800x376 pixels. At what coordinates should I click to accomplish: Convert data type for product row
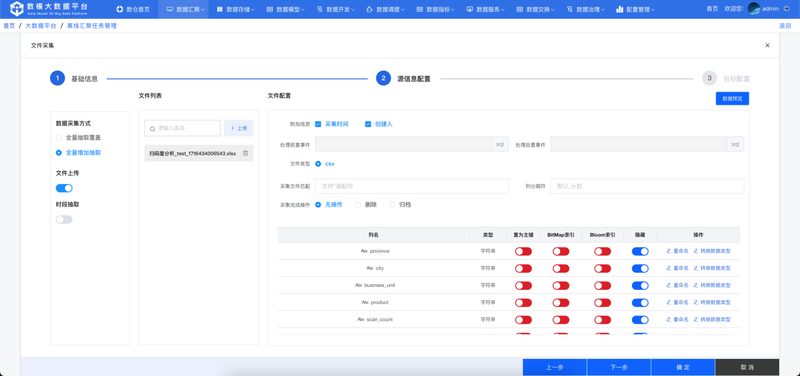712,302
